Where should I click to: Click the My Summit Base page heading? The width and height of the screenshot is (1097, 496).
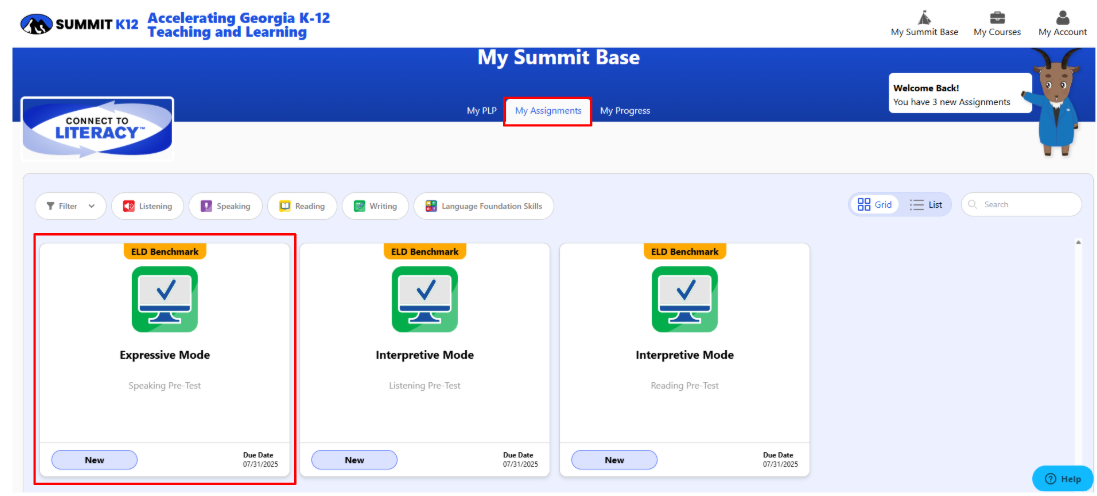[558, 57]
